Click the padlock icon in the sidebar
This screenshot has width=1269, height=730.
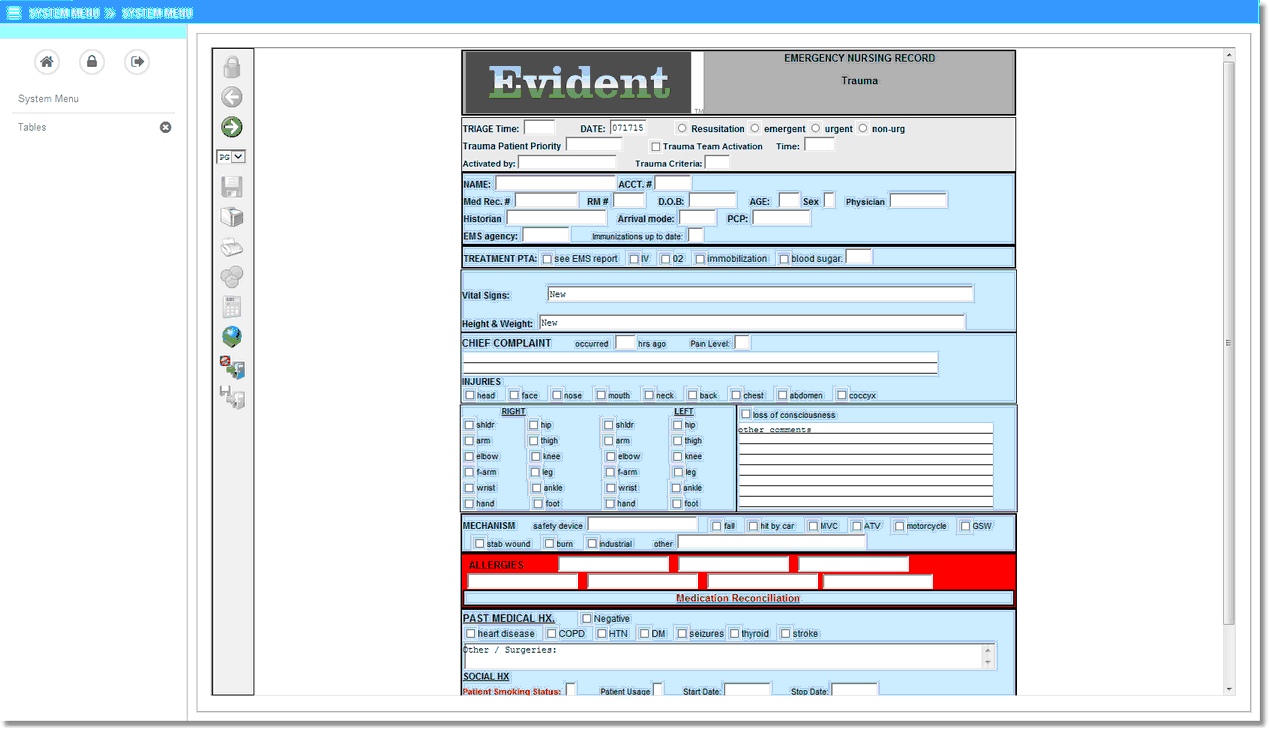(92, 62)
